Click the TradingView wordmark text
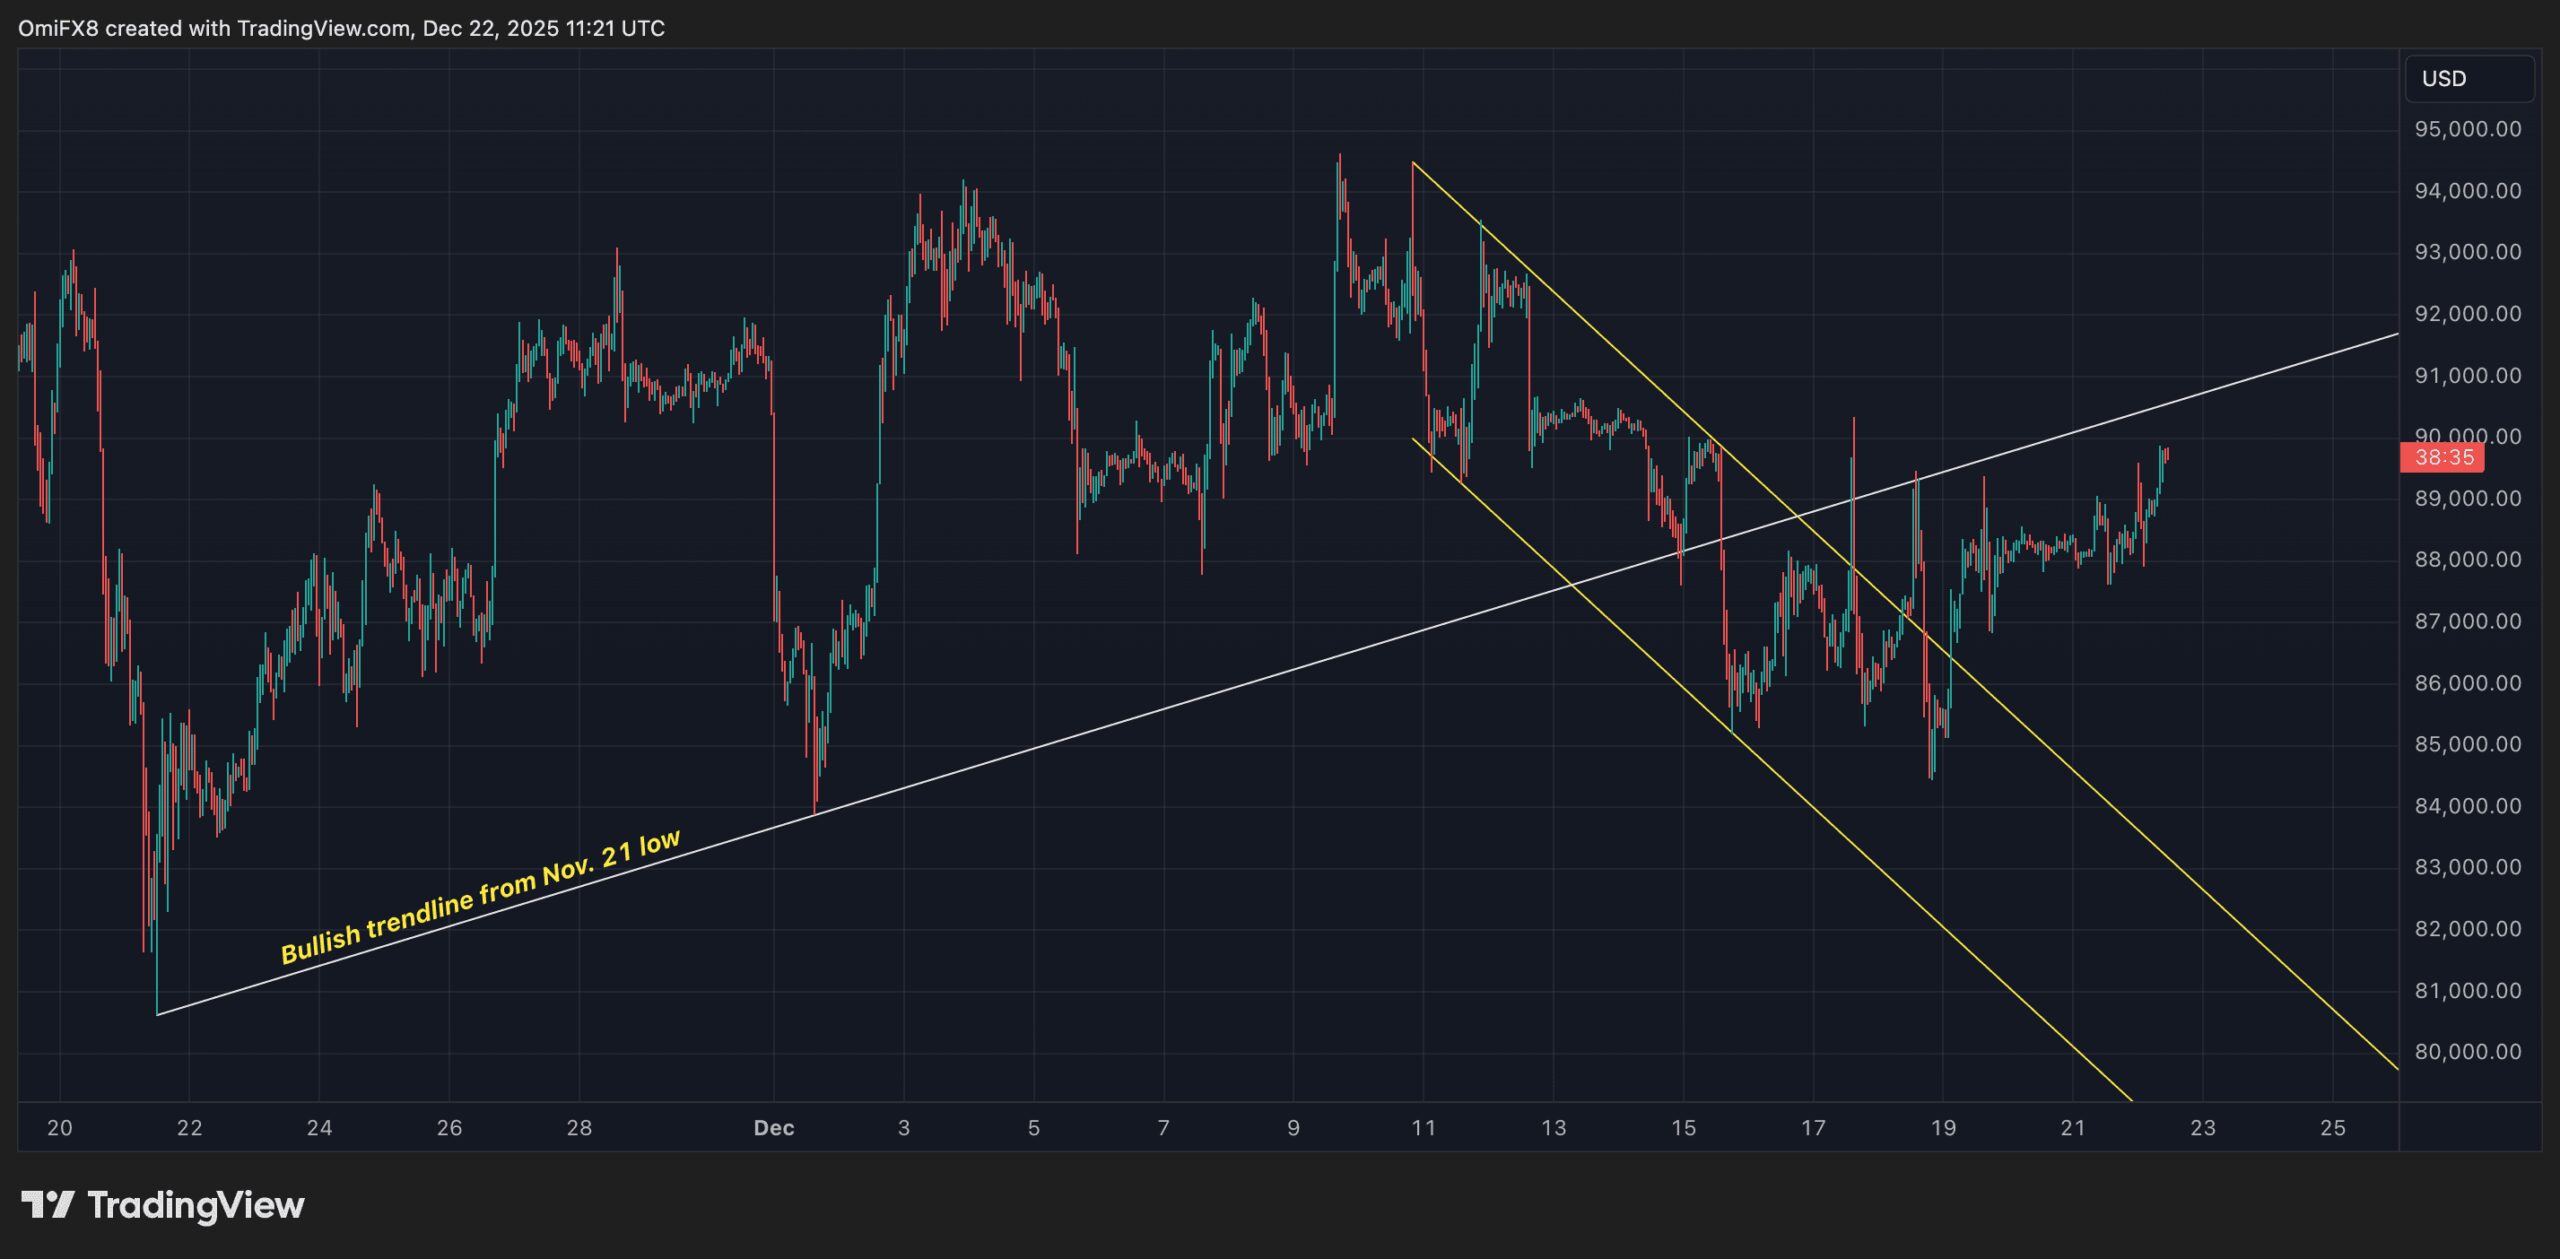This screenshot has width=2560, height=1259. [x=196, y=1205]
